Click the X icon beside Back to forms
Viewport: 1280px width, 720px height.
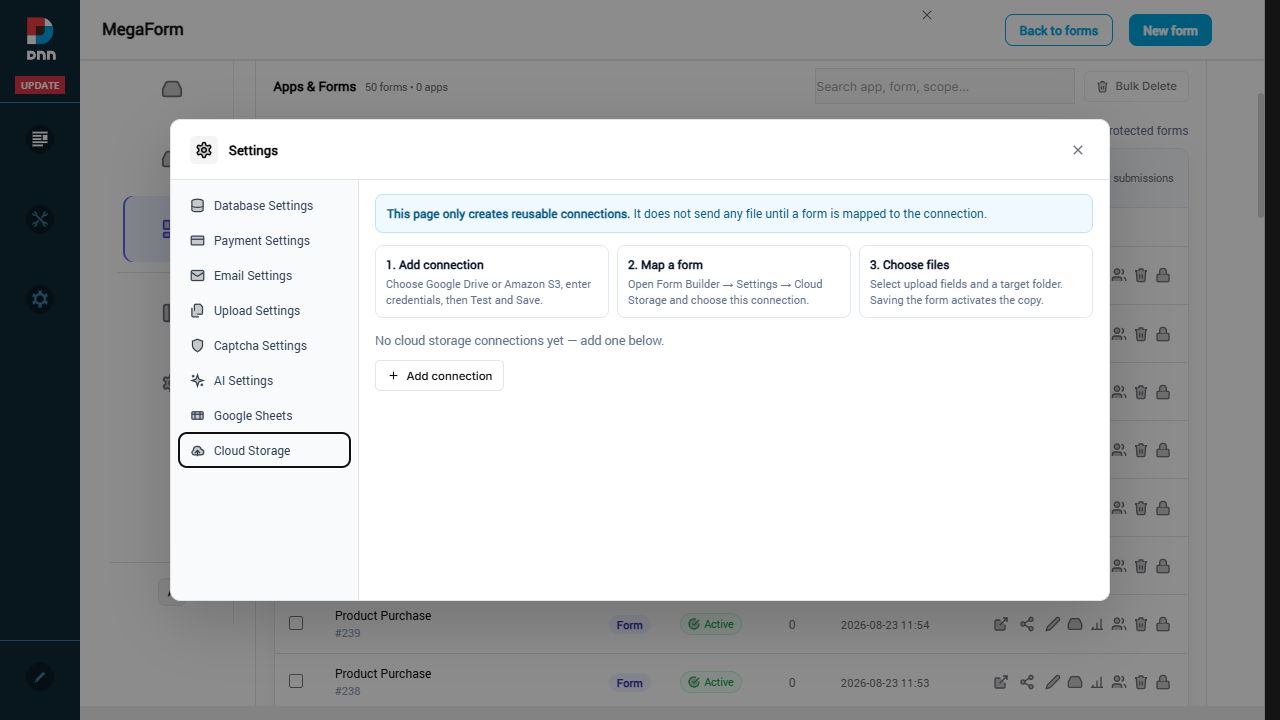[927, 15]
